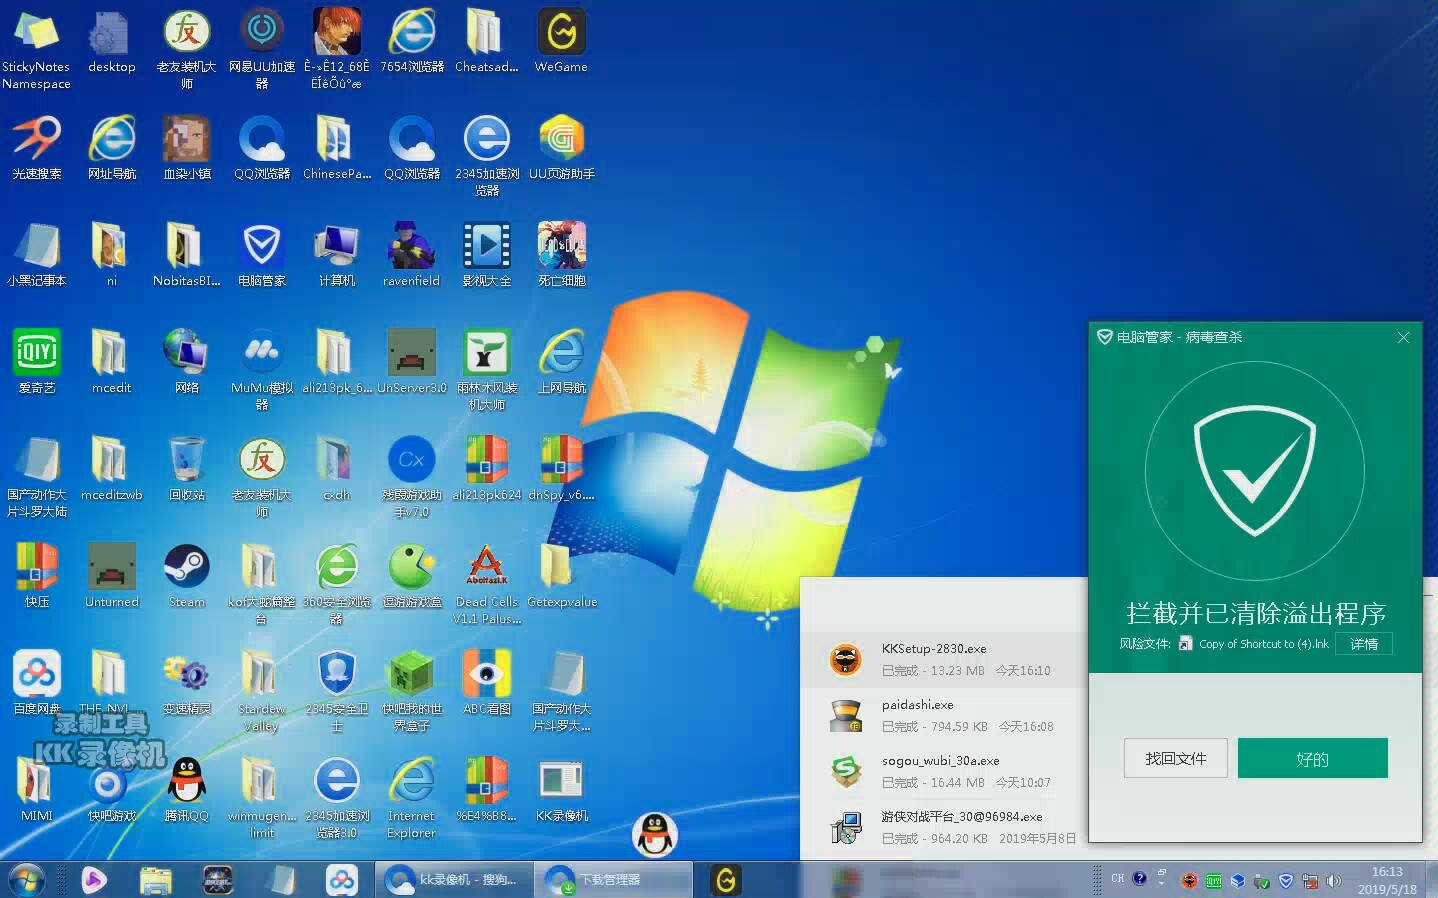Open the file explorer taskbar icon
Viewport: 1438px width, 898px height.
(155, 880)
